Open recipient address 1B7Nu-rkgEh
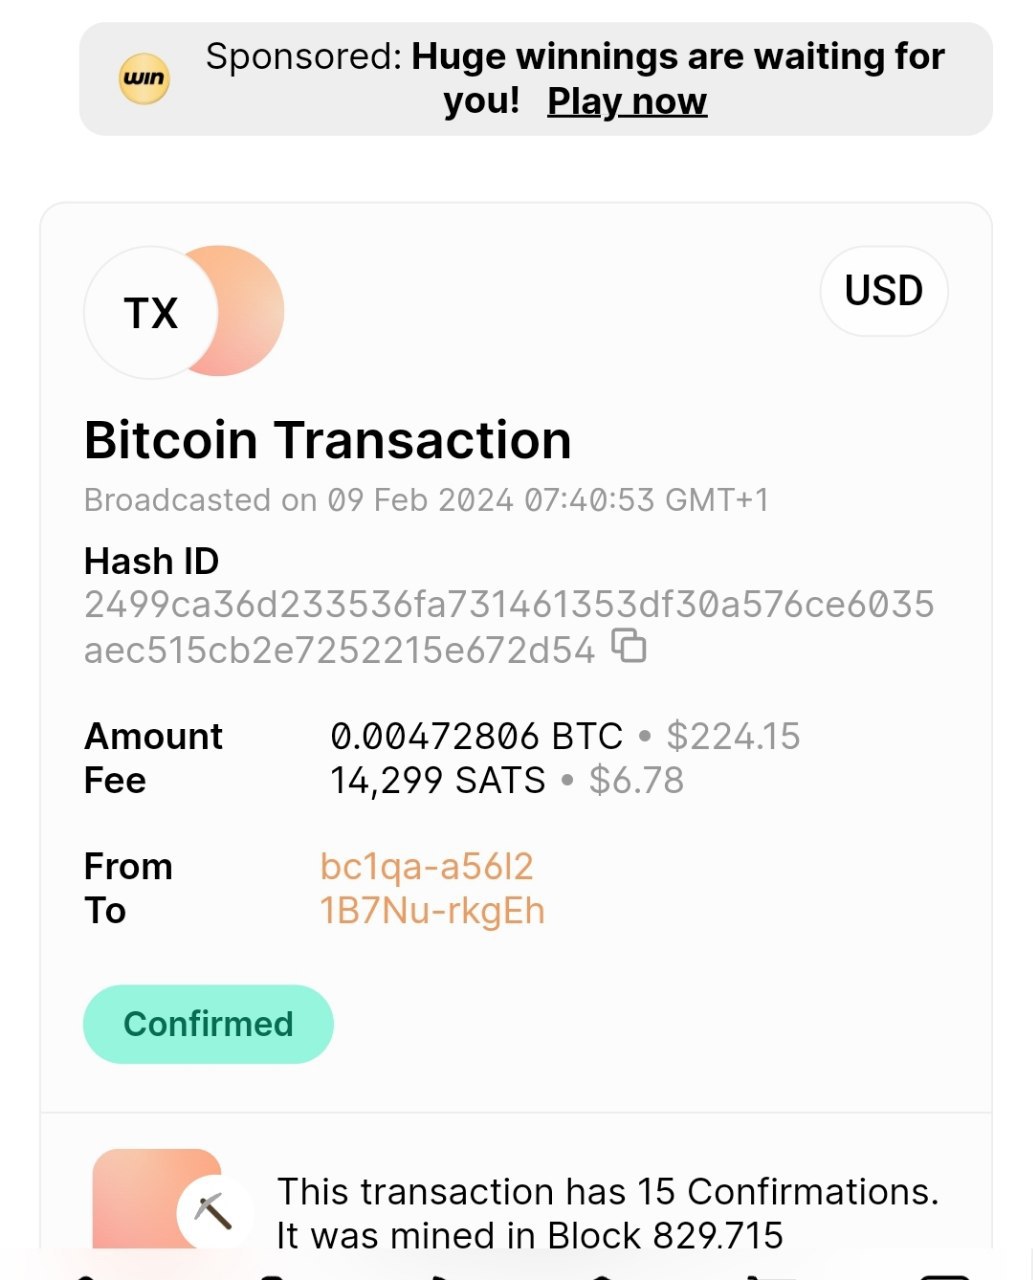This screenshot has height=1280, width=1033. (432, 911)
